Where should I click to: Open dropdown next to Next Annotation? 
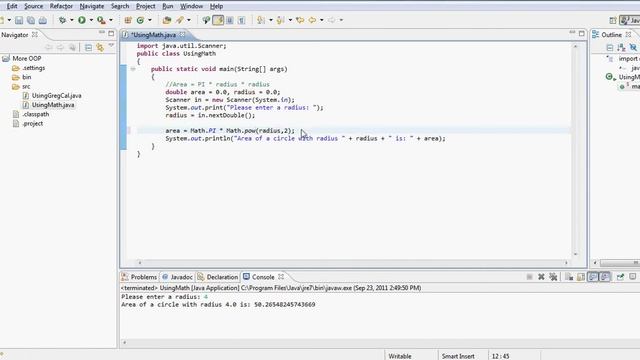[270, 20]
